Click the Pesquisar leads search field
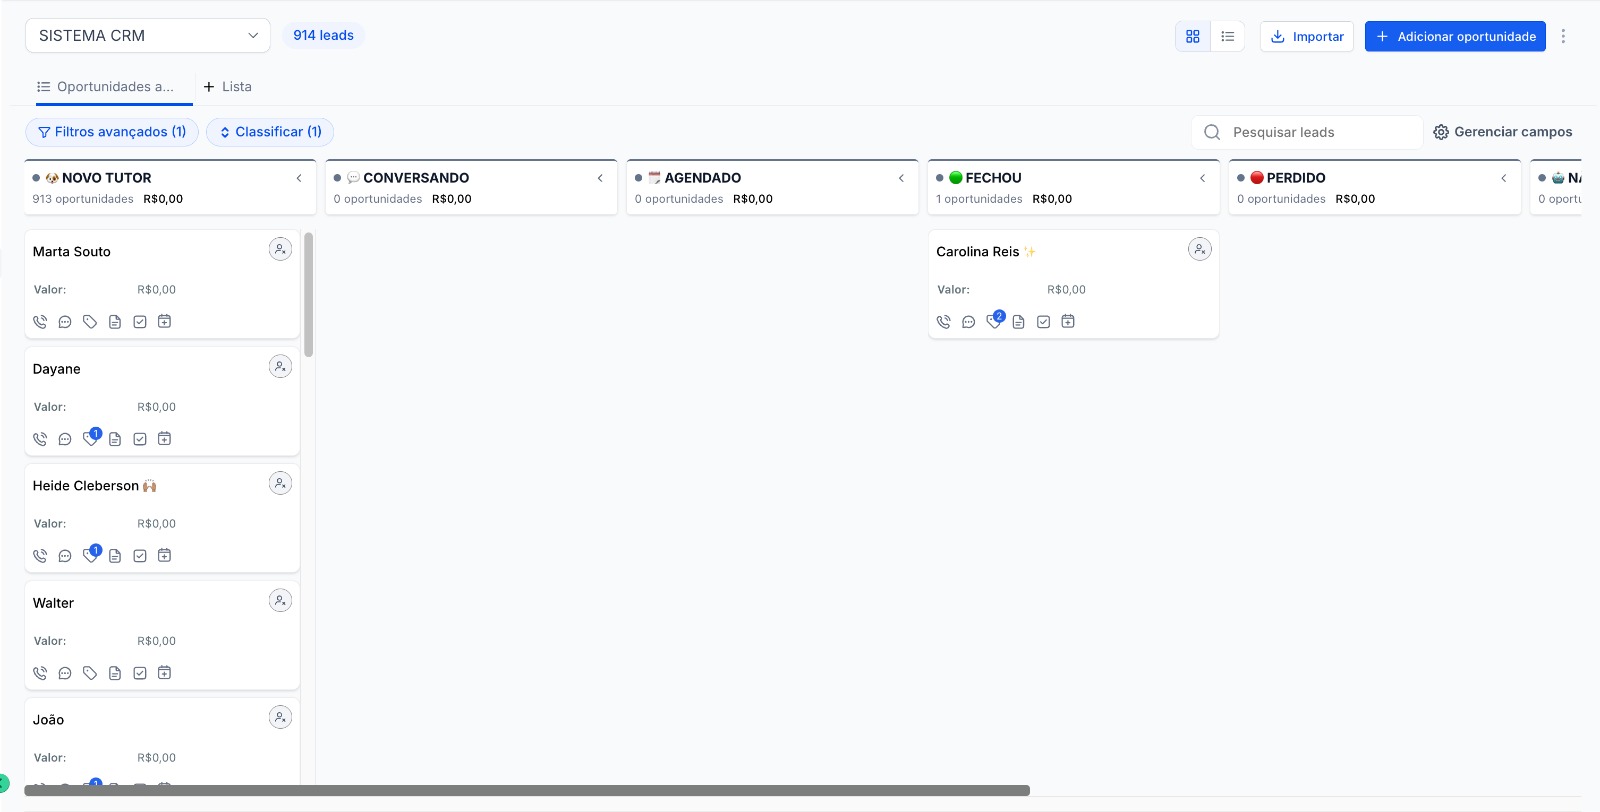Image resolution: width=1600 pixels, height=812 pixels. tap(1307, 132)
